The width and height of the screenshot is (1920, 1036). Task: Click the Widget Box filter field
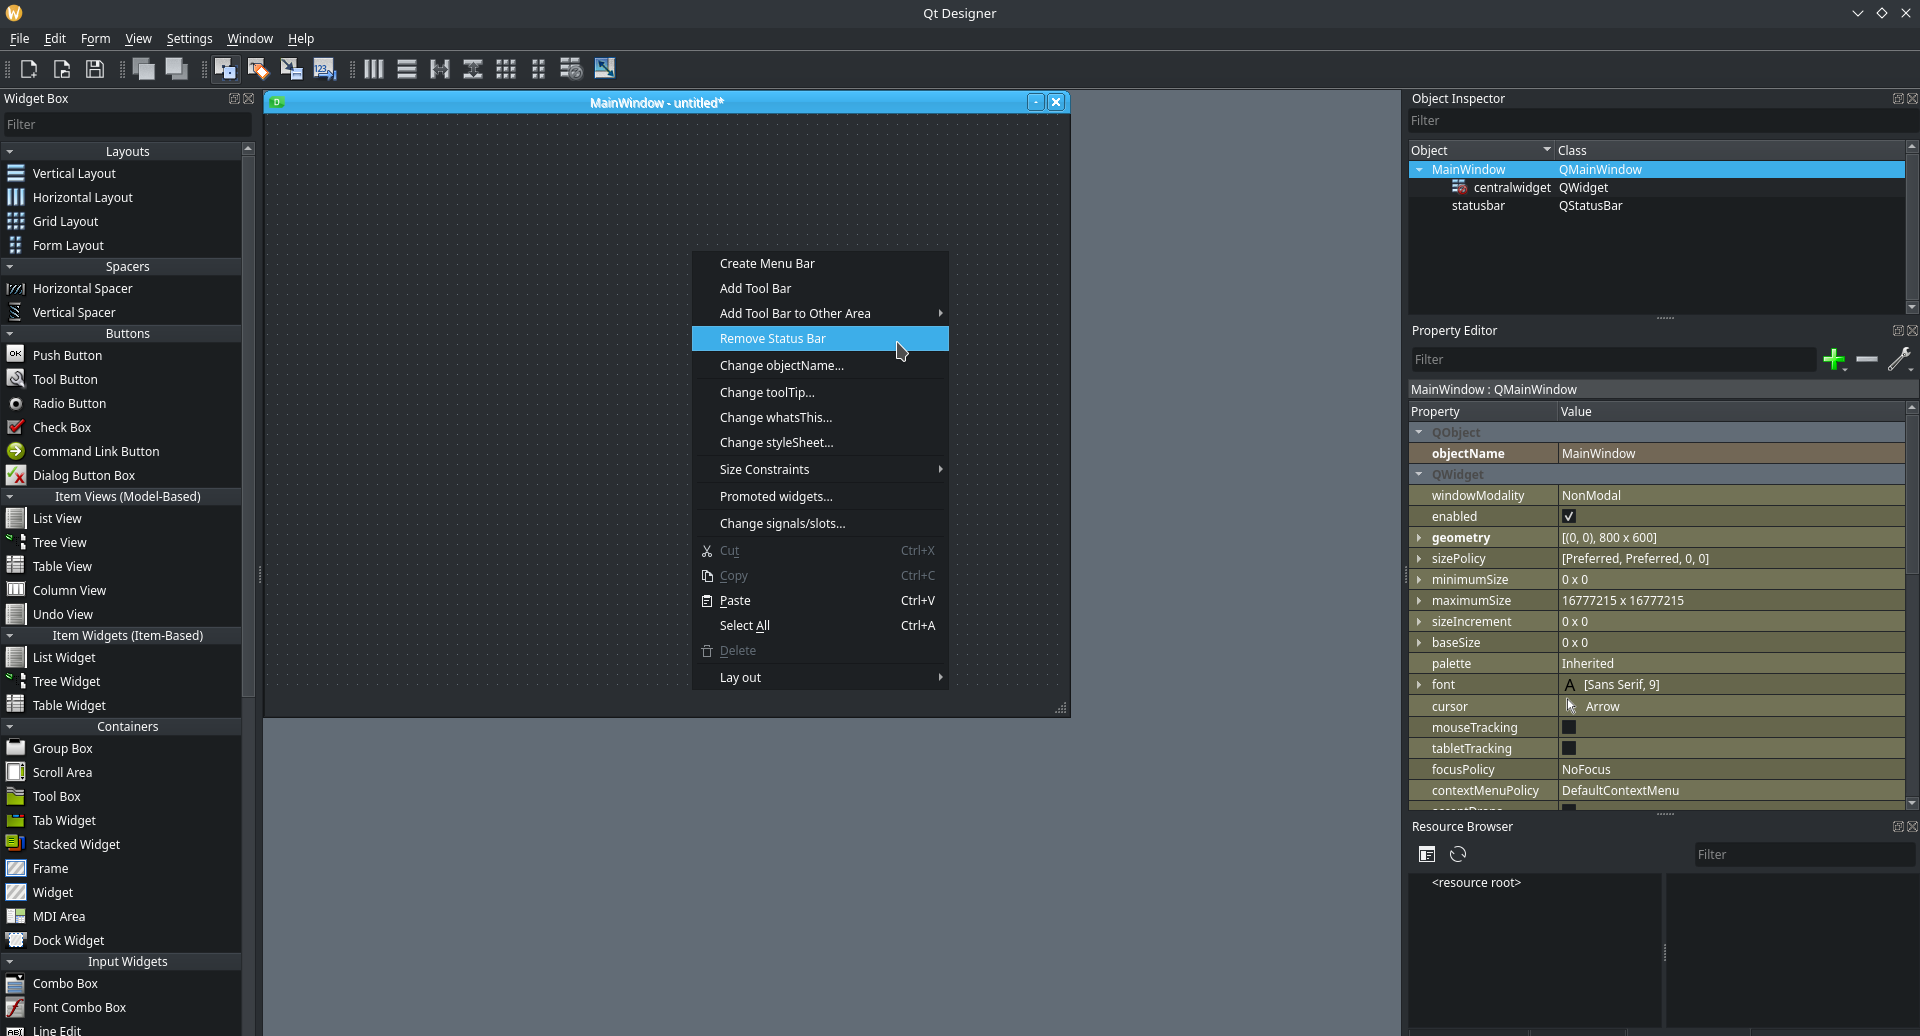126,125
